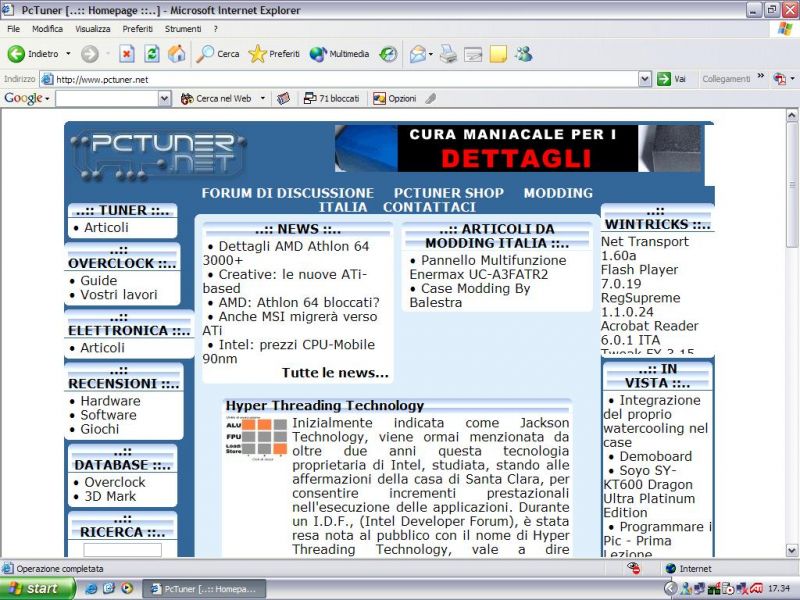This screenshot has width=800, height=600.
Task: Click the Mail envelope icon
Action: tap(417, 54)
